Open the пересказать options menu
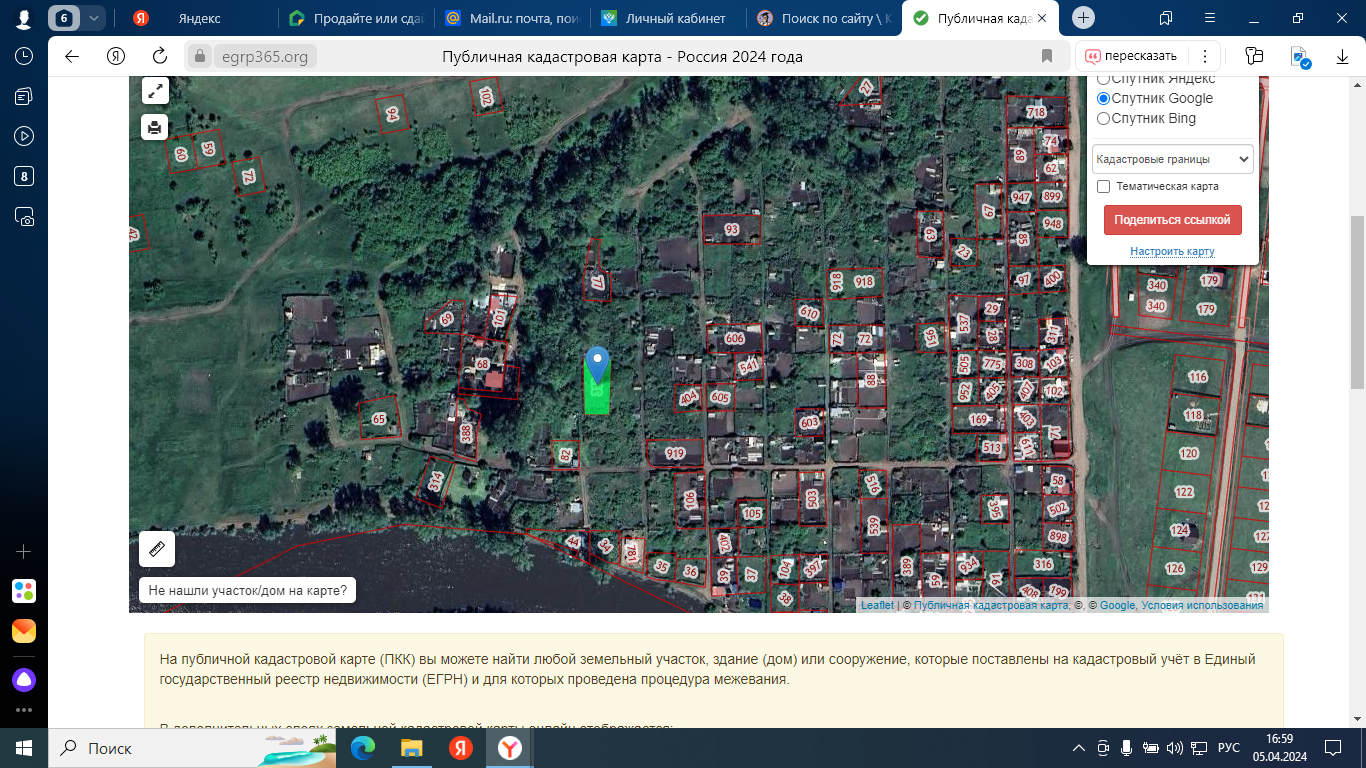 coord(1205,57)
